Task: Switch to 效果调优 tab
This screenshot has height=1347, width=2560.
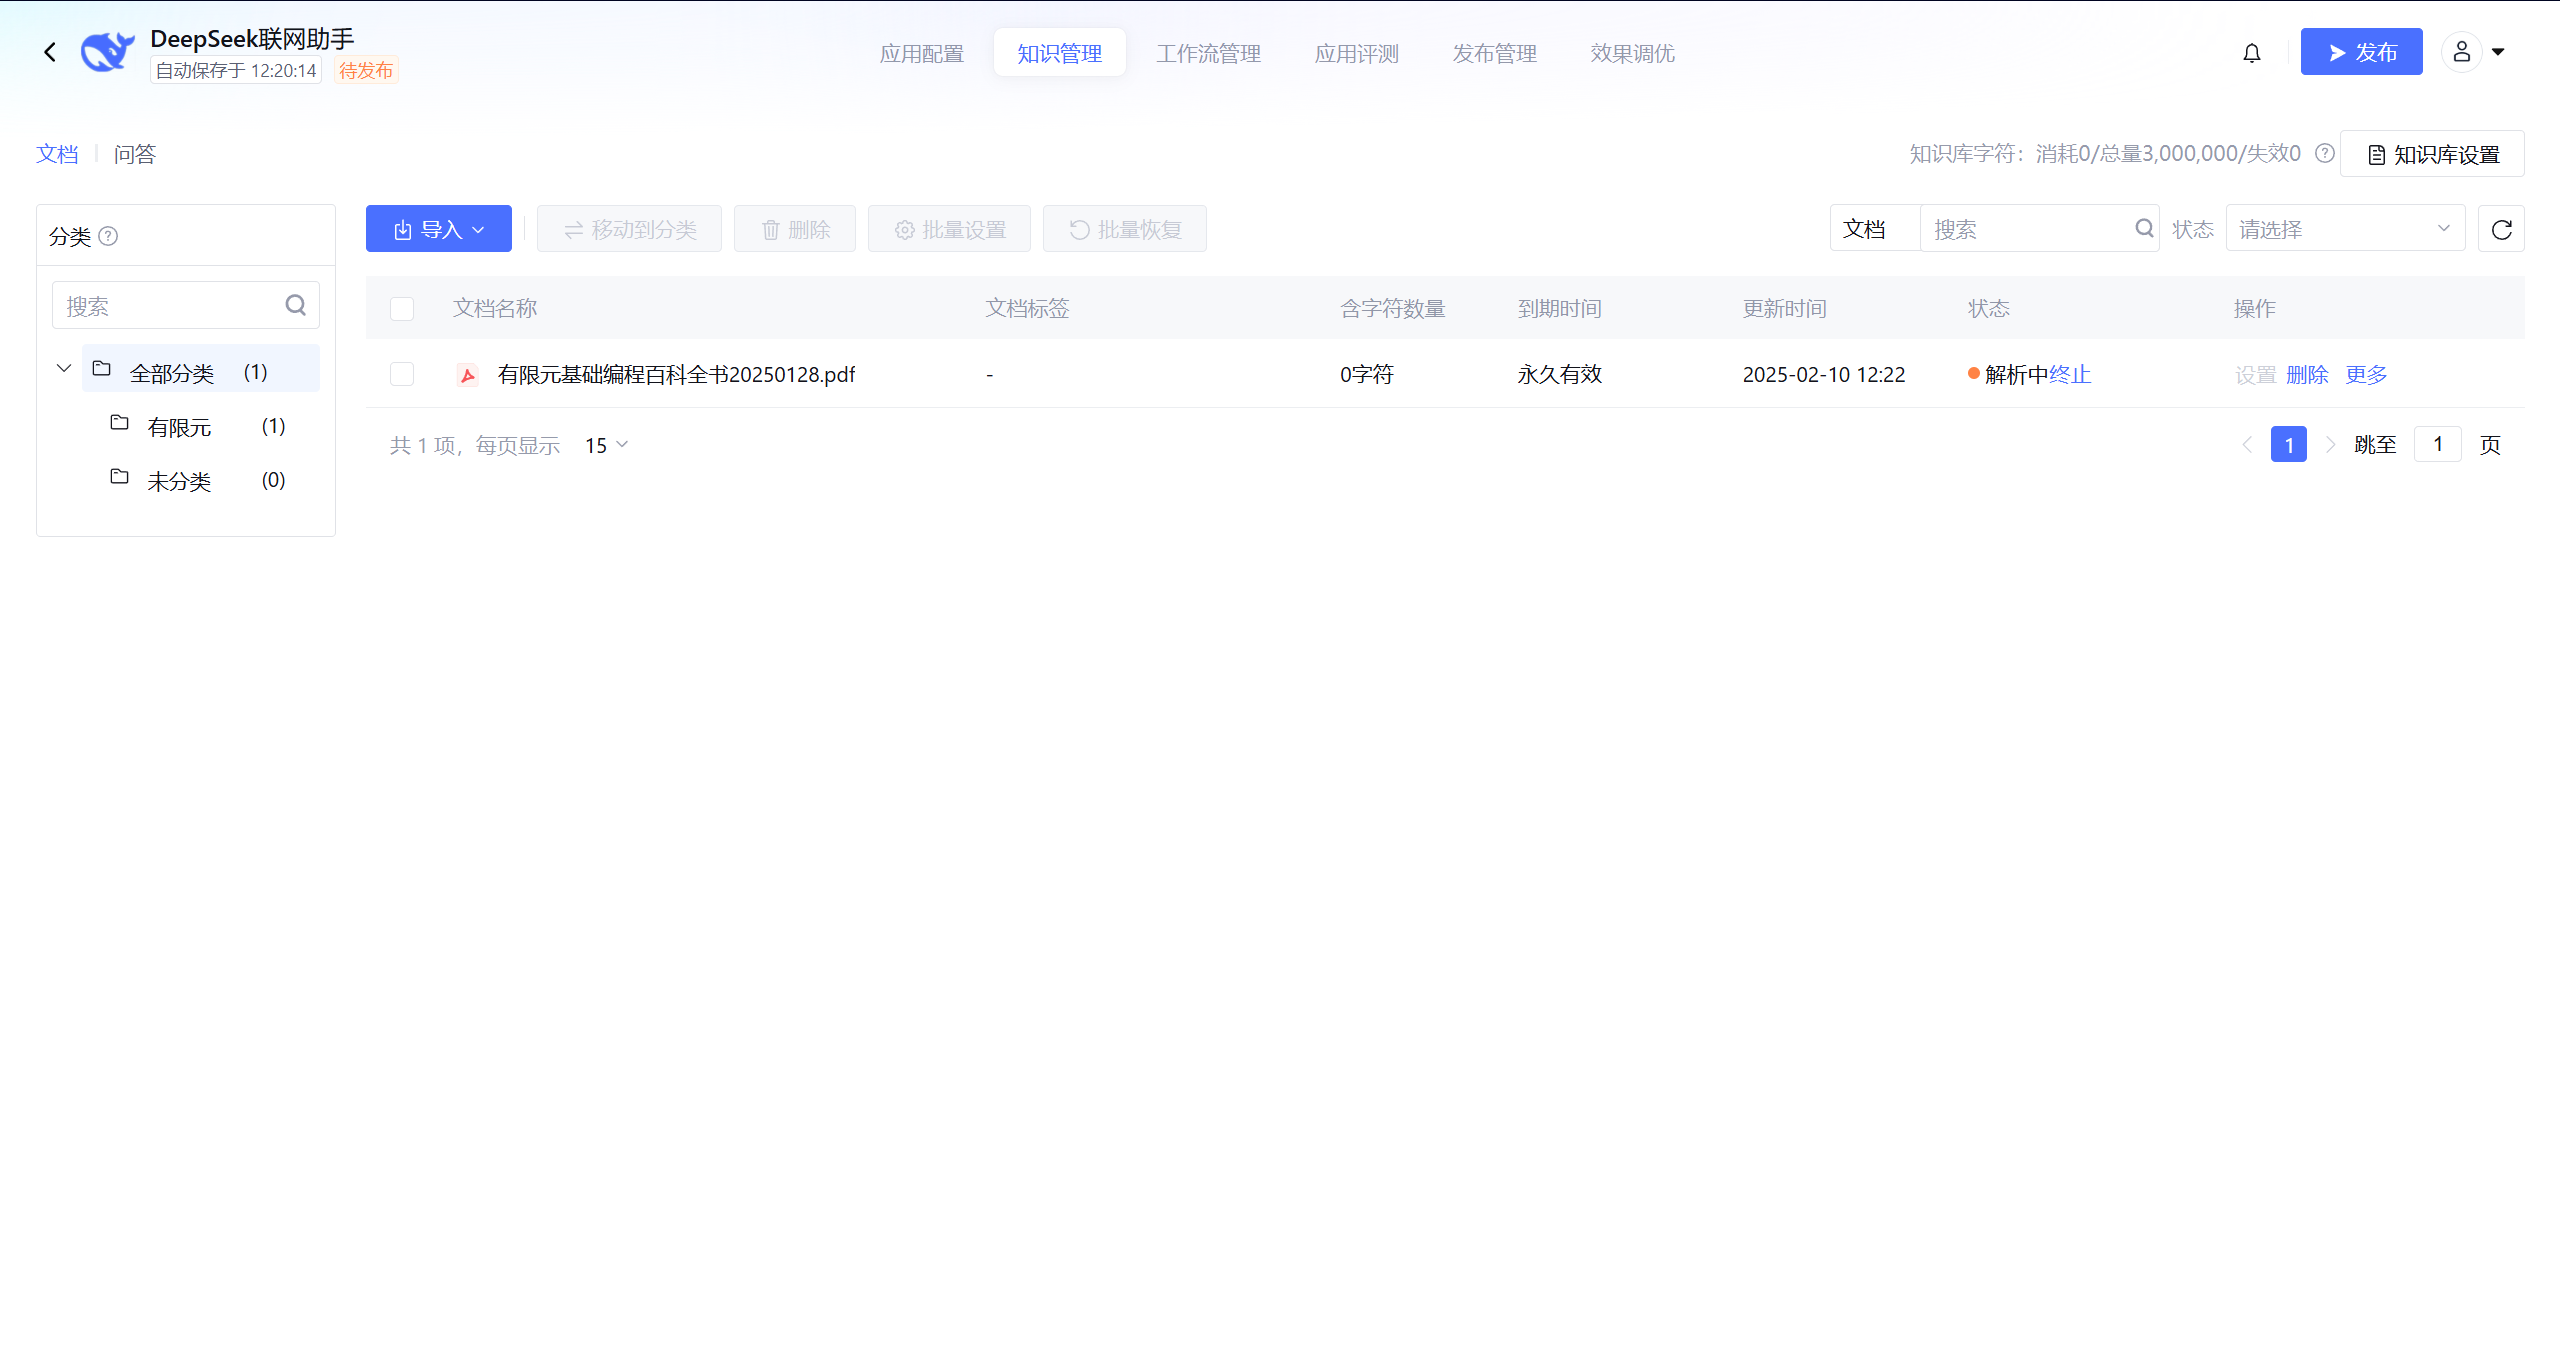Action: click(1632, 53)
